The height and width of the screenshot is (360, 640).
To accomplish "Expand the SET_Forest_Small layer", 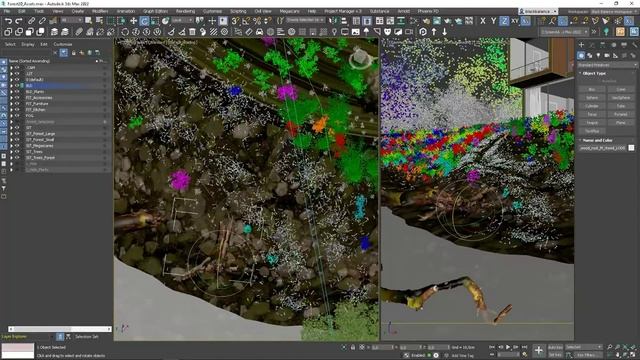I will click(11, 140).
